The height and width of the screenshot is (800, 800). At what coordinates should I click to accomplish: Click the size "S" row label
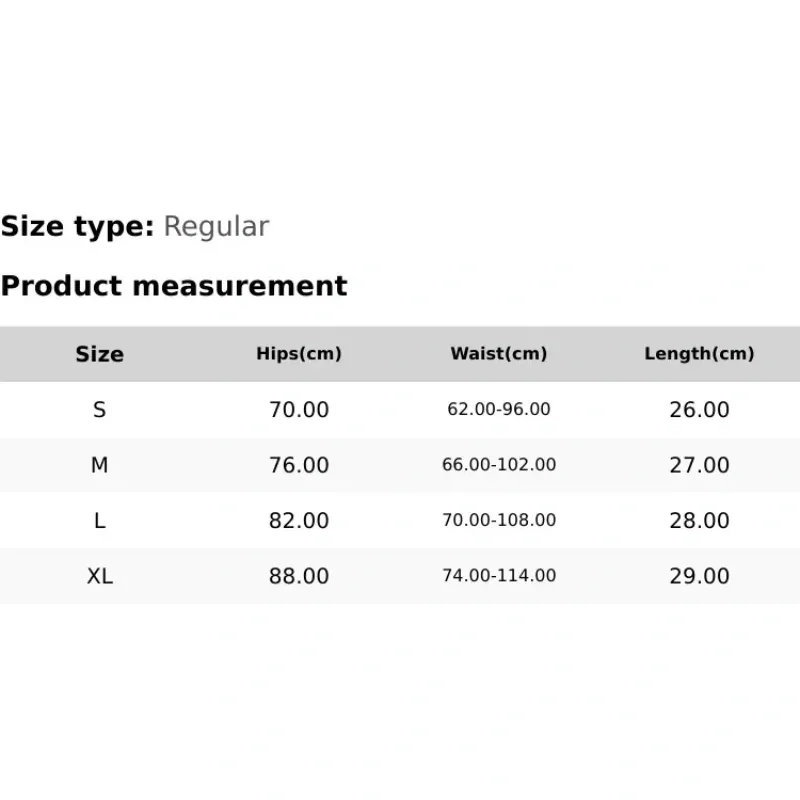(x=99, y=410)
